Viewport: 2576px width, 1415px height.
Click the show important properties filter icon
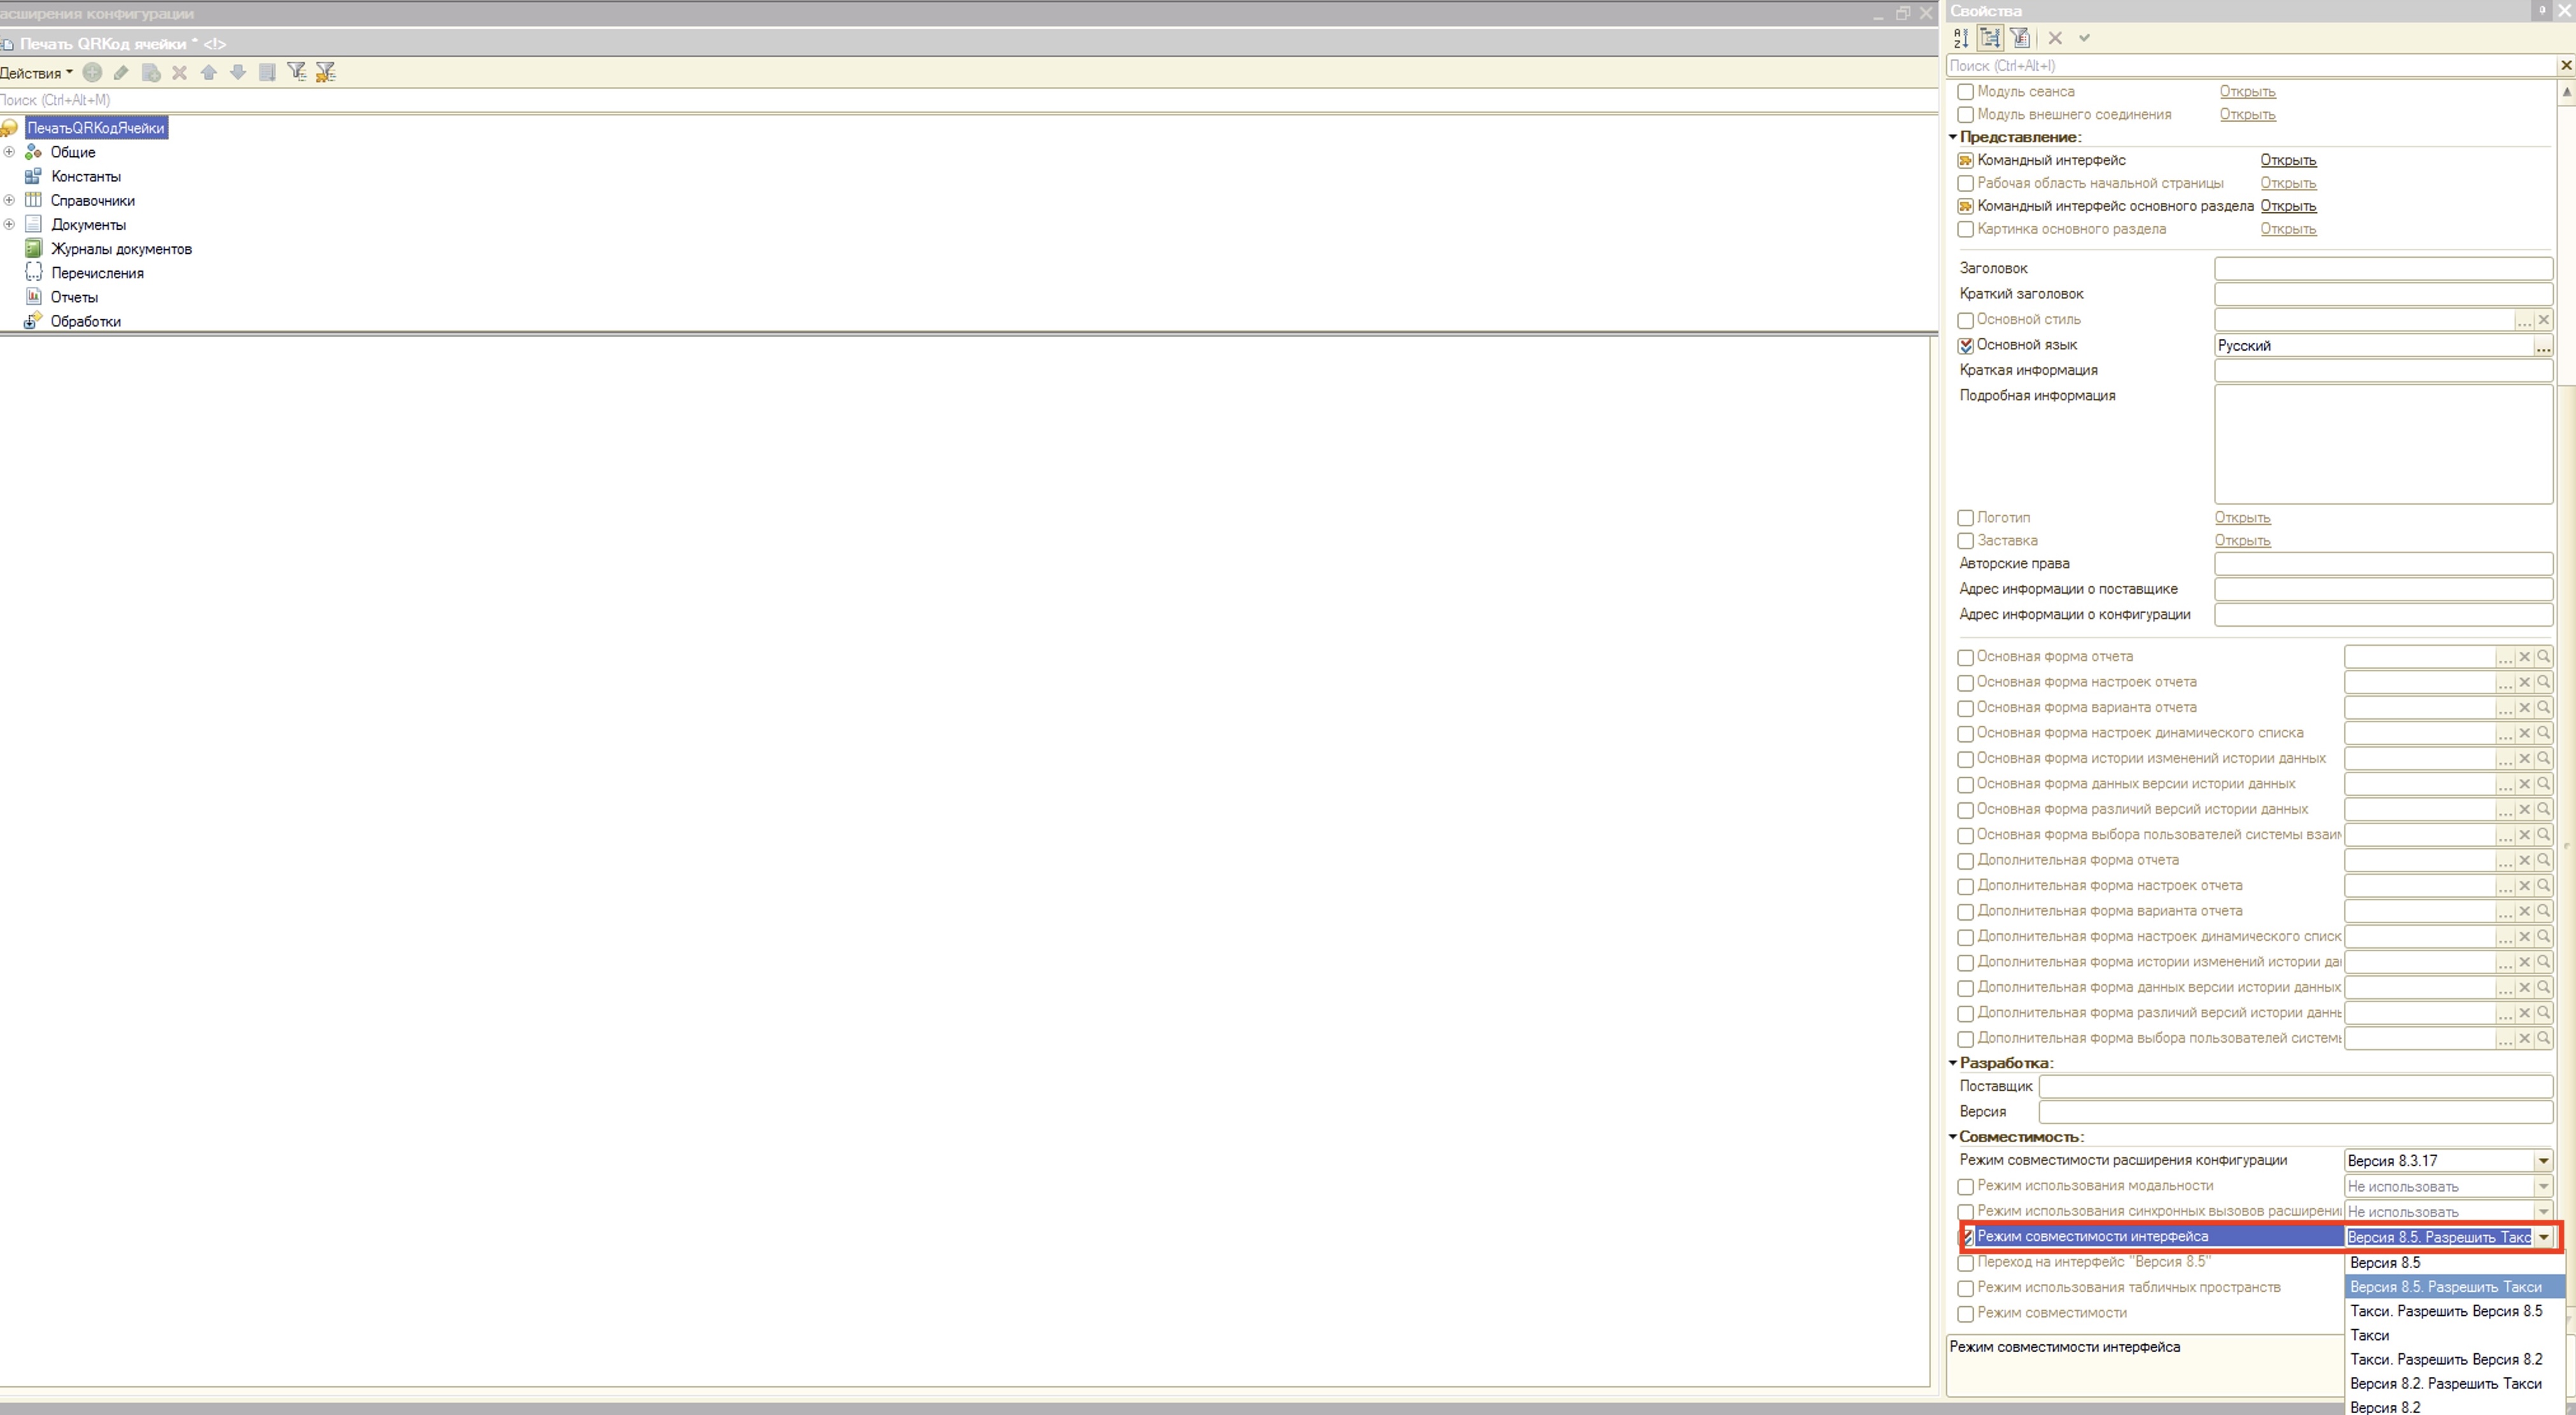2020,38
